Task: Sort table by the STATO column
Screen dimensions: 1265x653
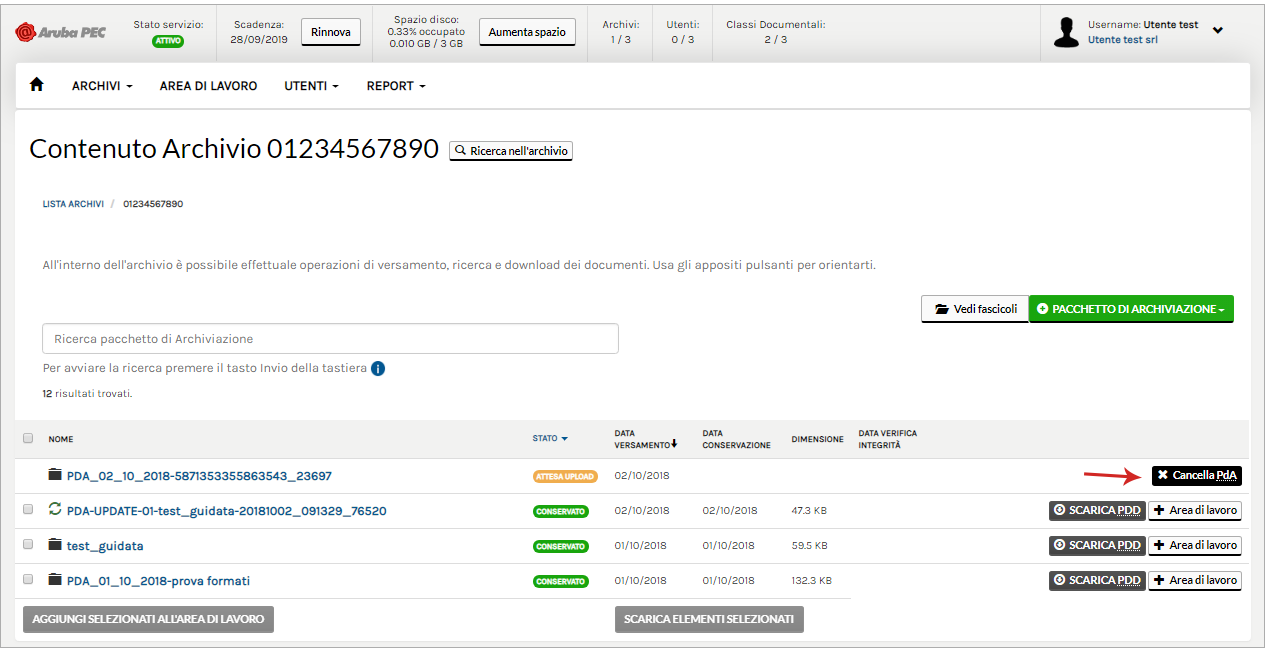Action: coord(549,438)
